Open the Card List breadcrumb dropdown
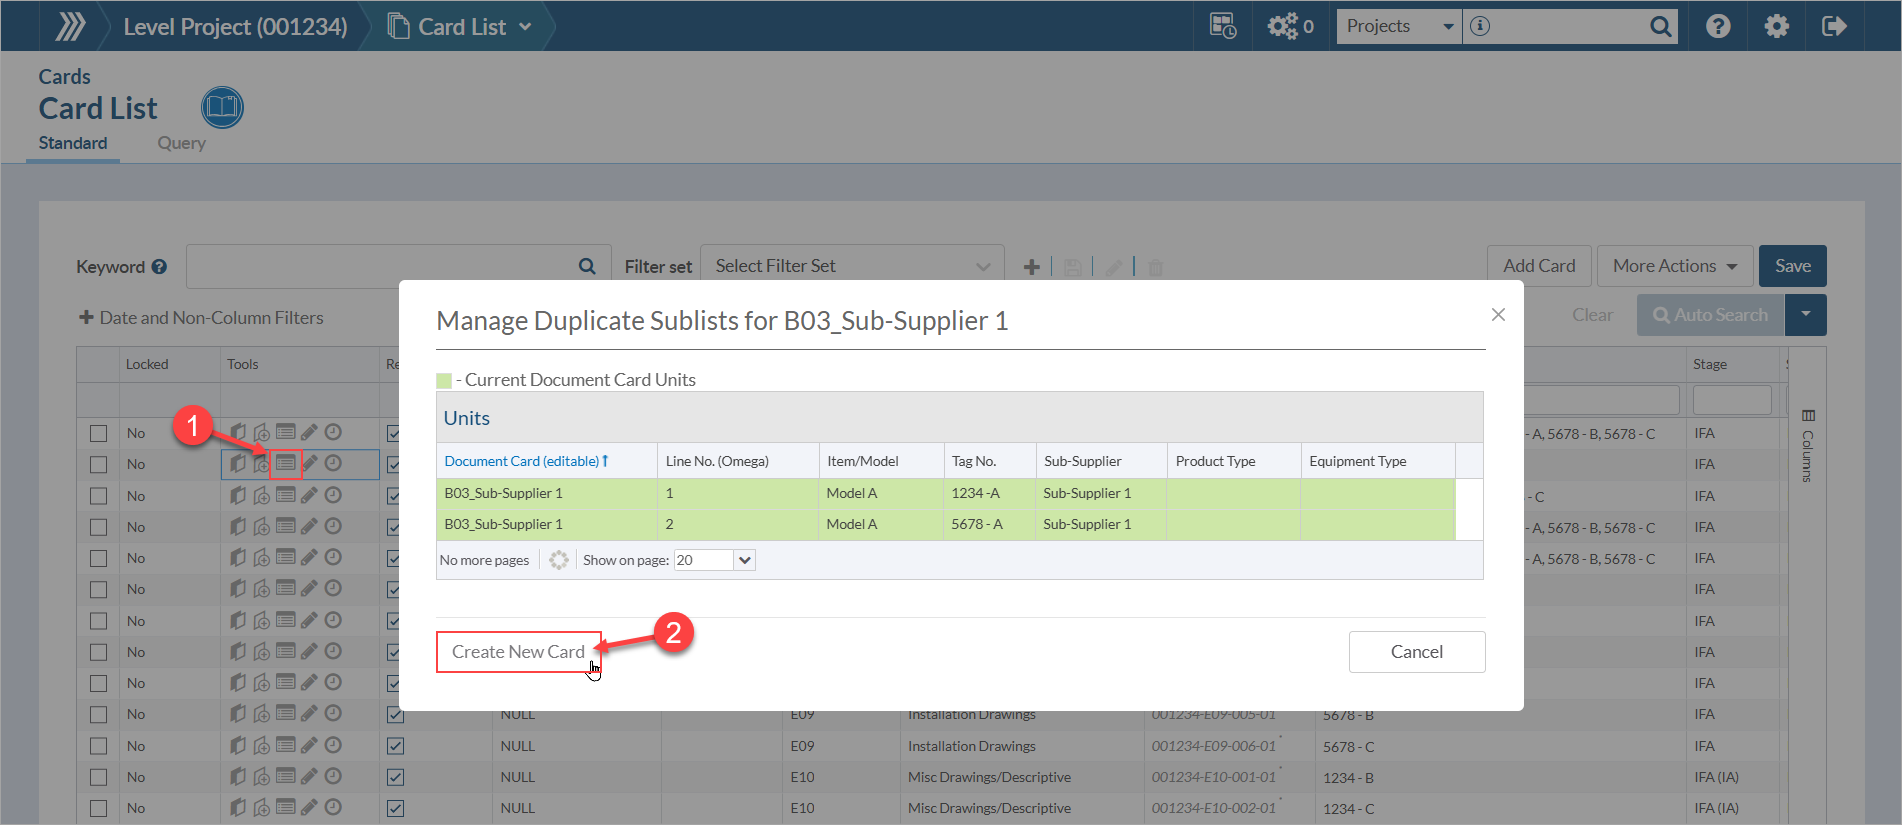Viewport: 1902px width, 825px height. pos(525,27)
